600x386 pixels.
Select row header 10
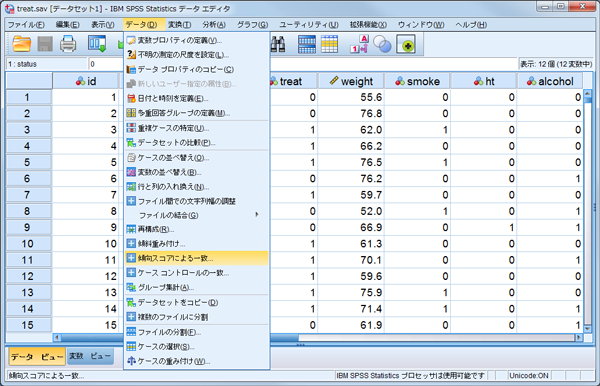tap(29, 244)
